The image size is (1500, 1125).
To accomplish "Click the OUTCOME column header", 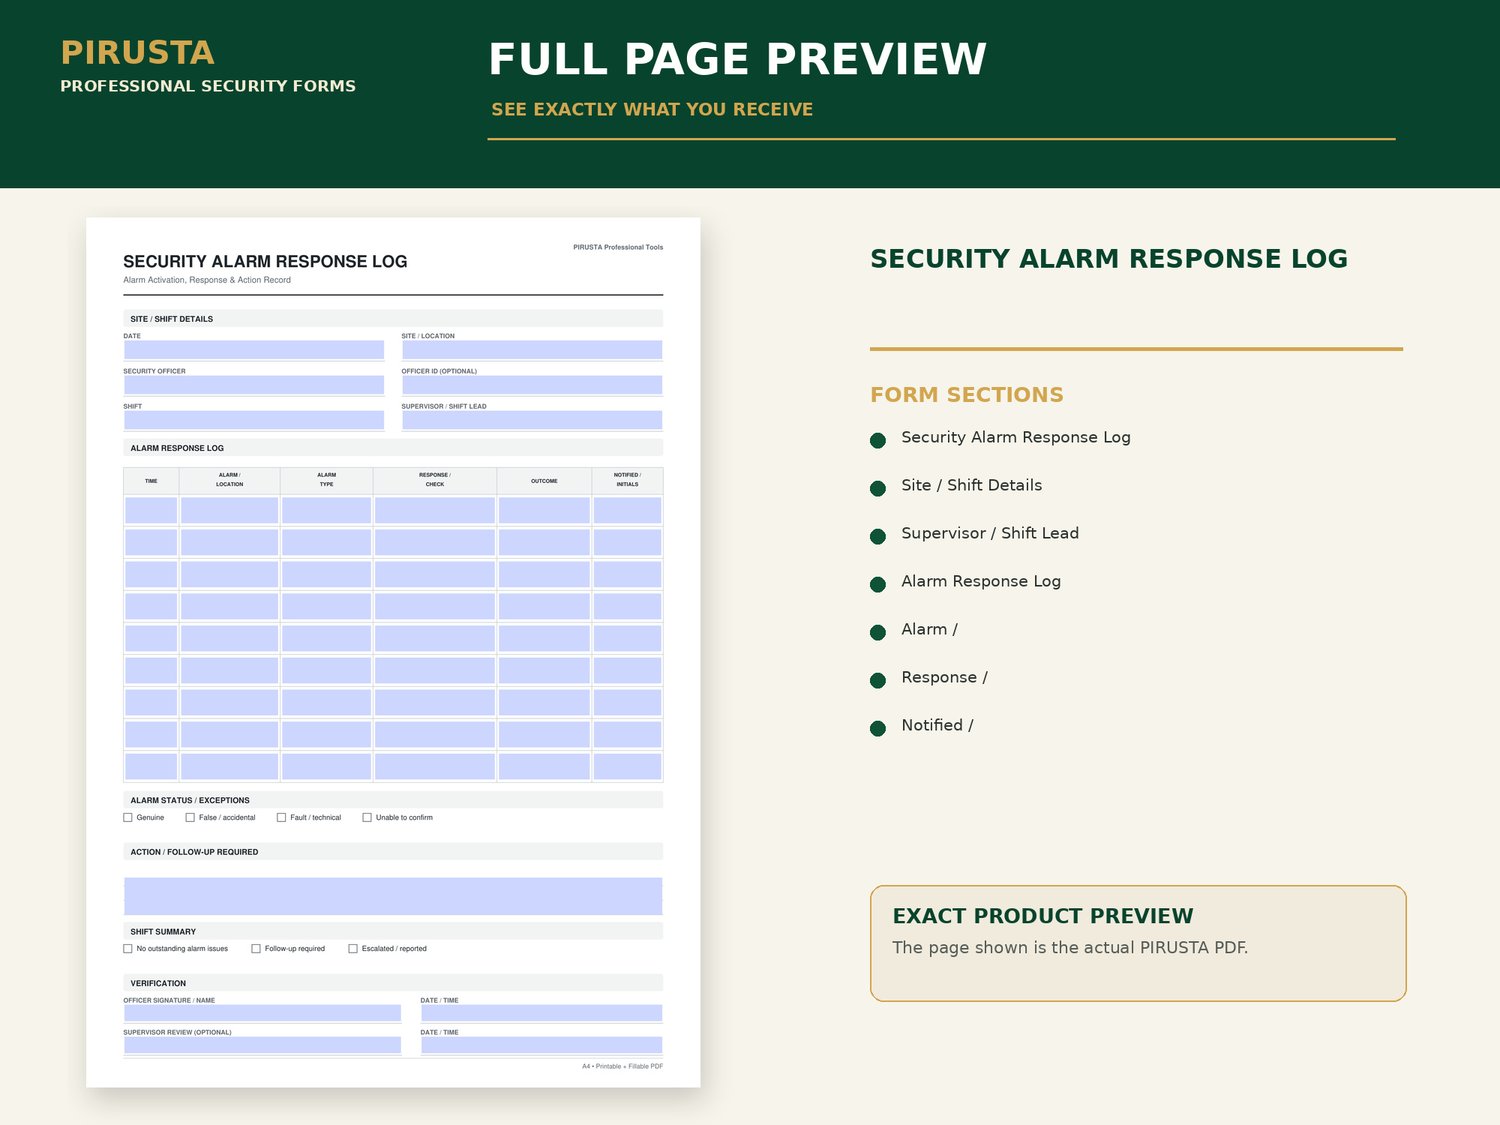I will coord(544,481).
